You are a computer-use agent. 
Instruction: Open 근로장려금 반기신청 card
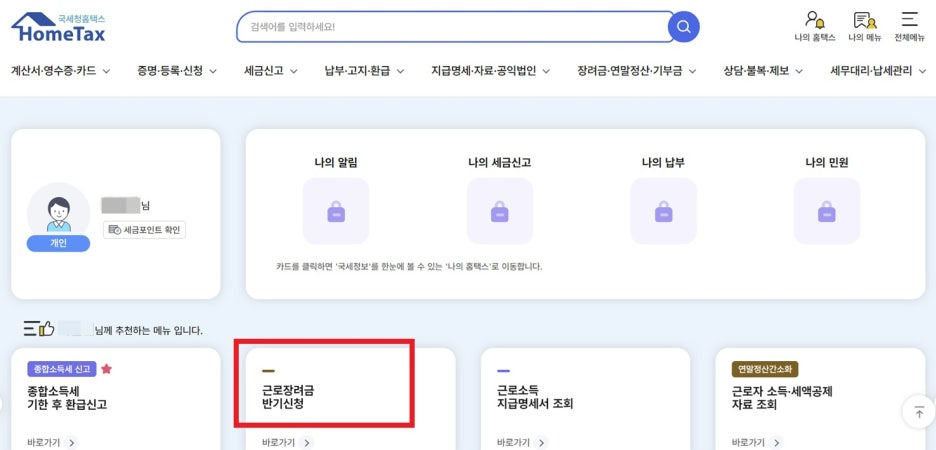(x=350, y=398)
